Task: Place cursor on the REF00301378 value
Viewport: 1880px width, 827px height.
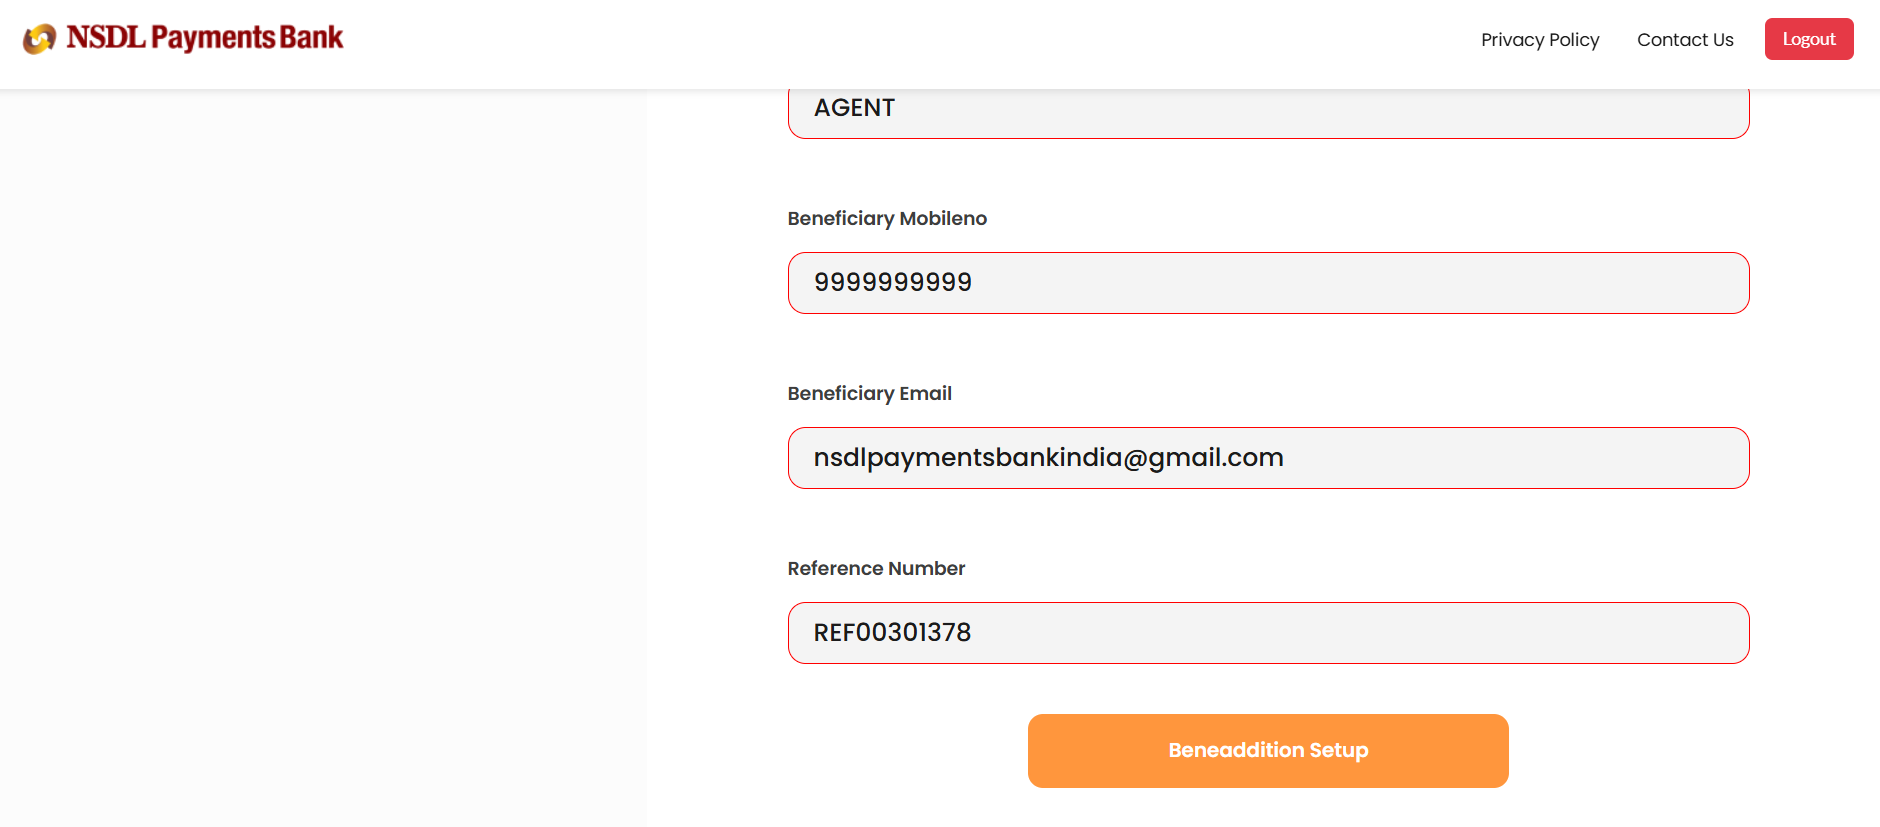Action: click(x=892, y=633)
